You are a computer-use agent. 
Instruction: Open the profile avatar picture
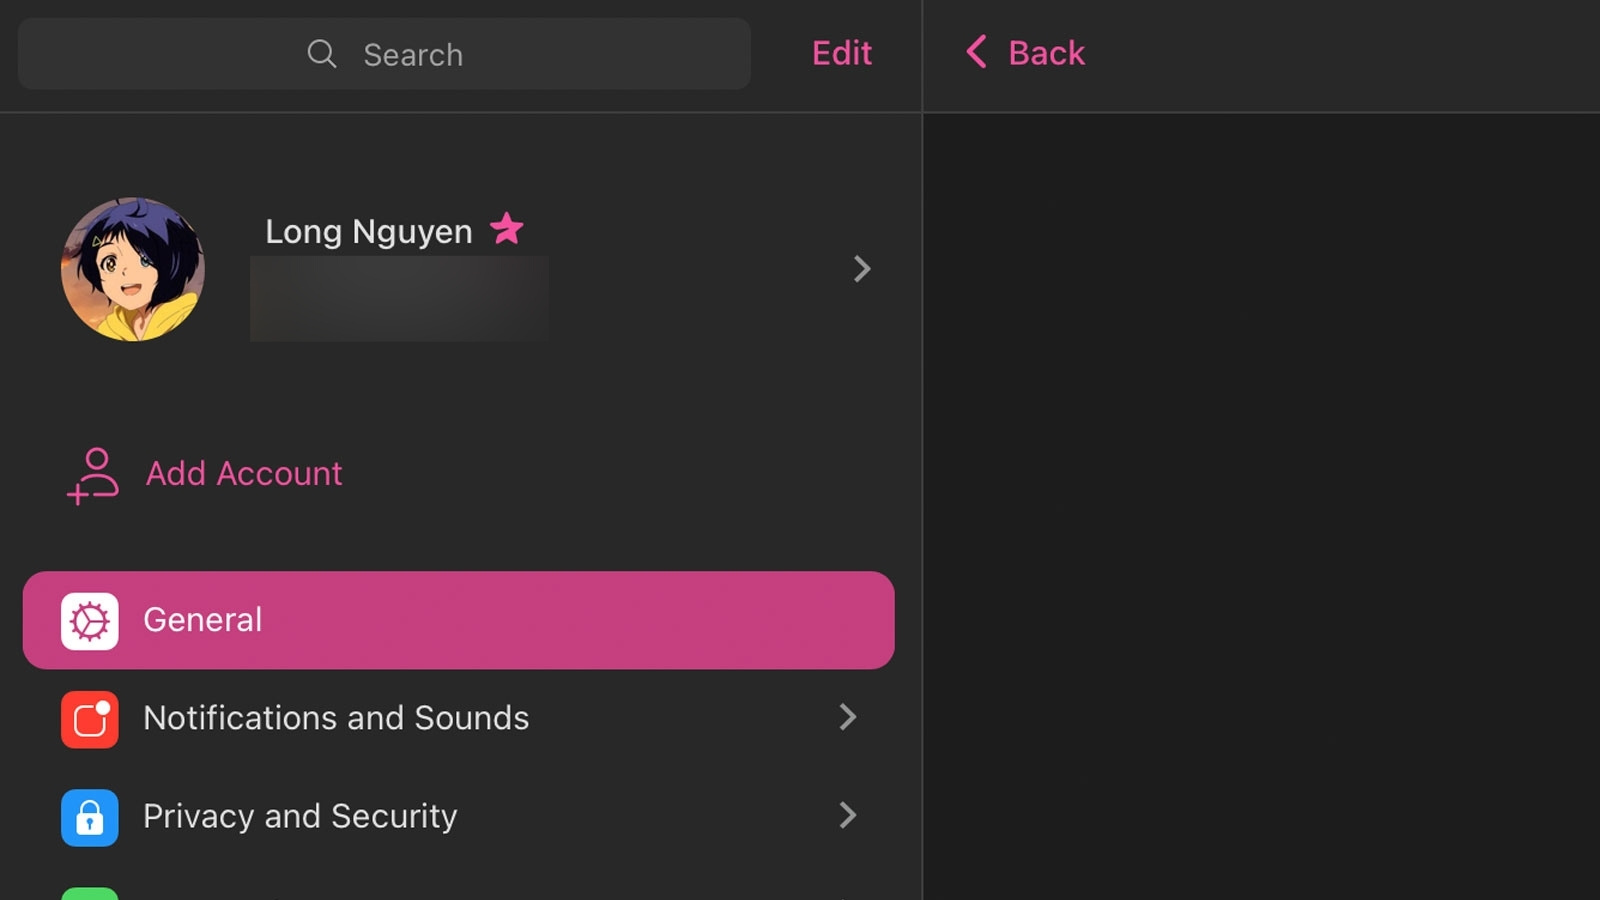(x=133, y=269)
